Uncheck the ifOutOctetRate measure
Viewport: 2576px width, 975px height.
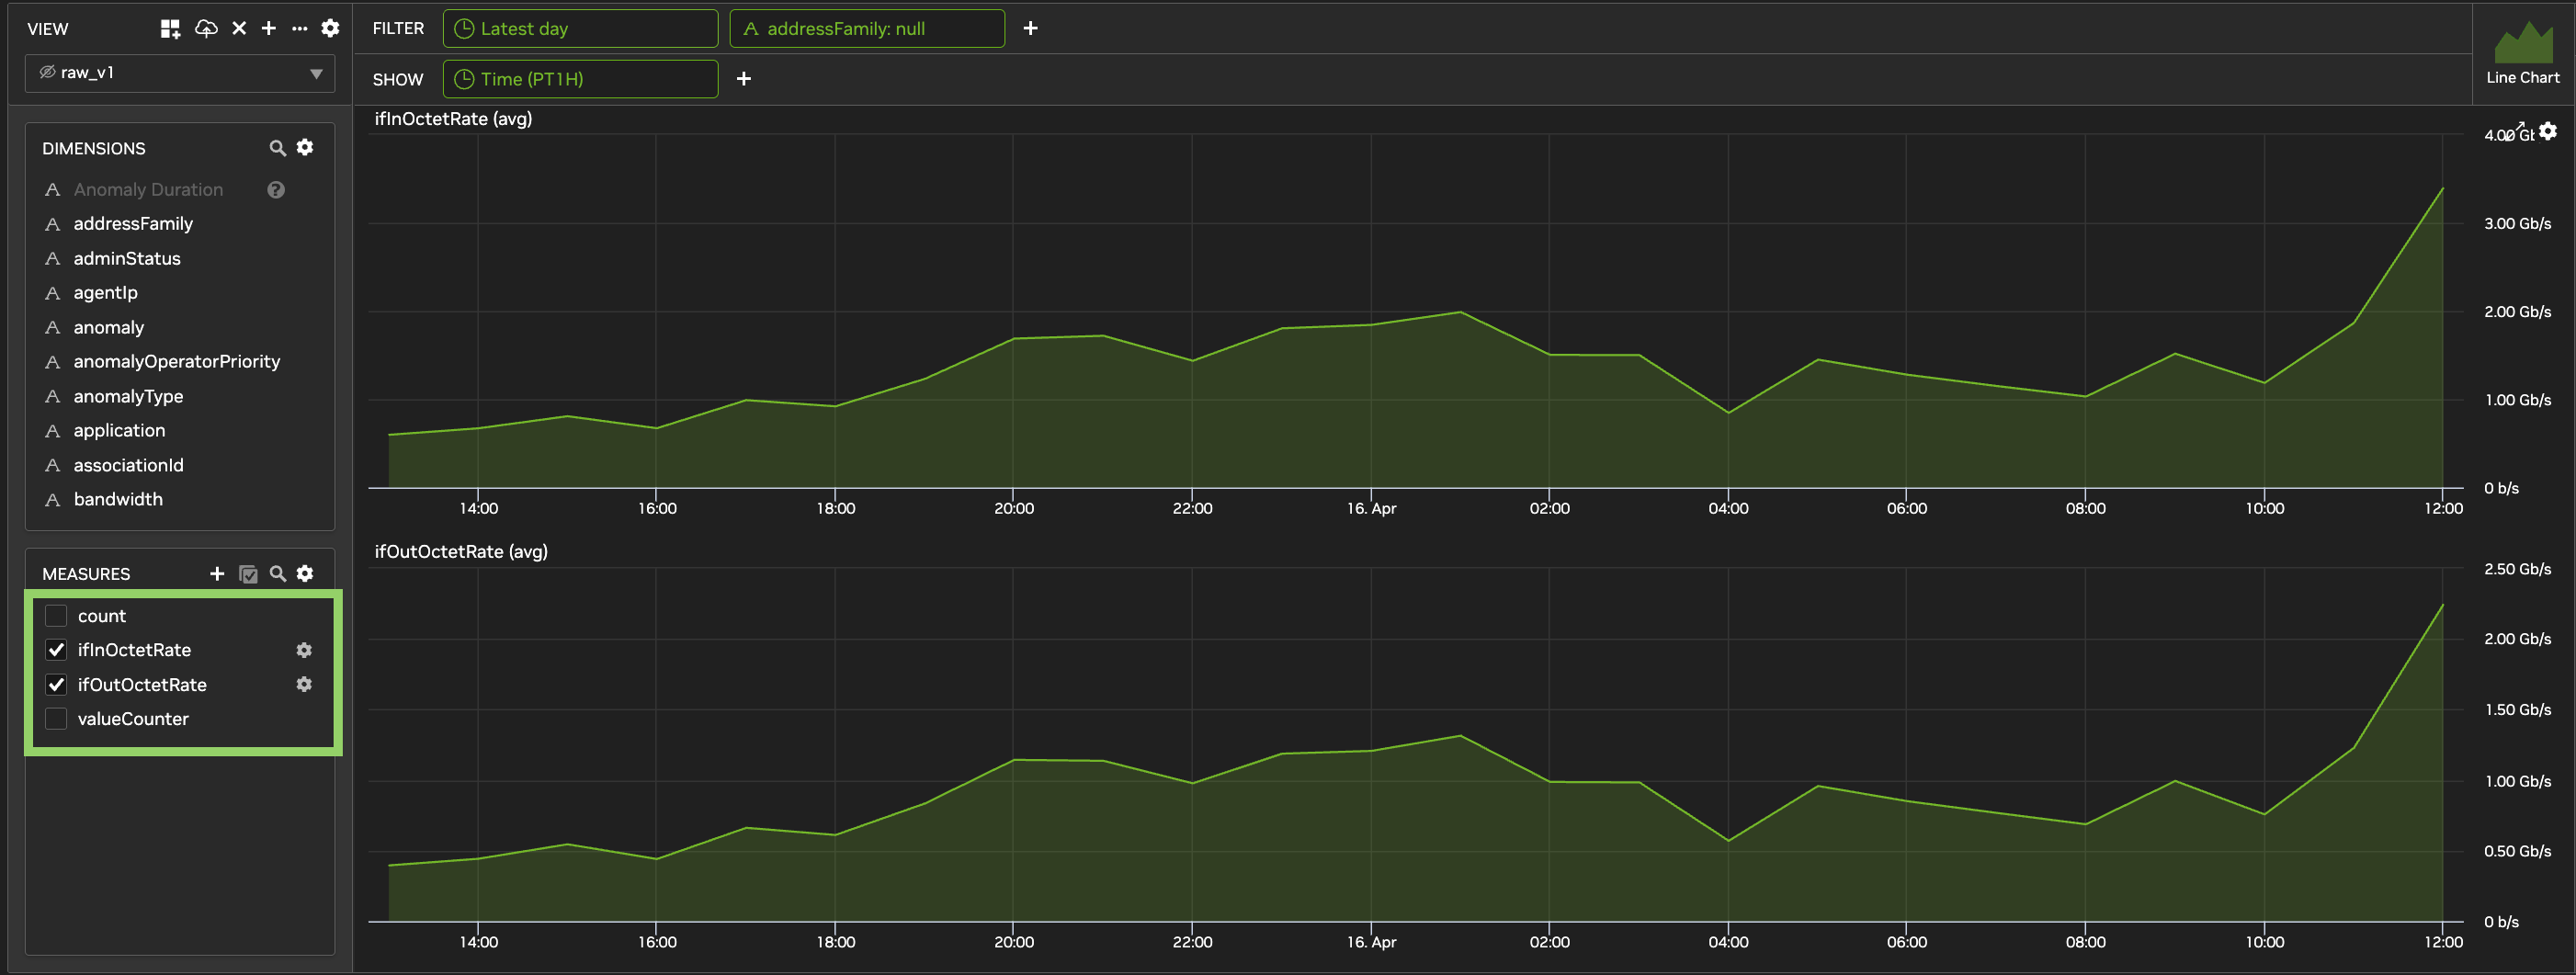click(x=57, y=685)
